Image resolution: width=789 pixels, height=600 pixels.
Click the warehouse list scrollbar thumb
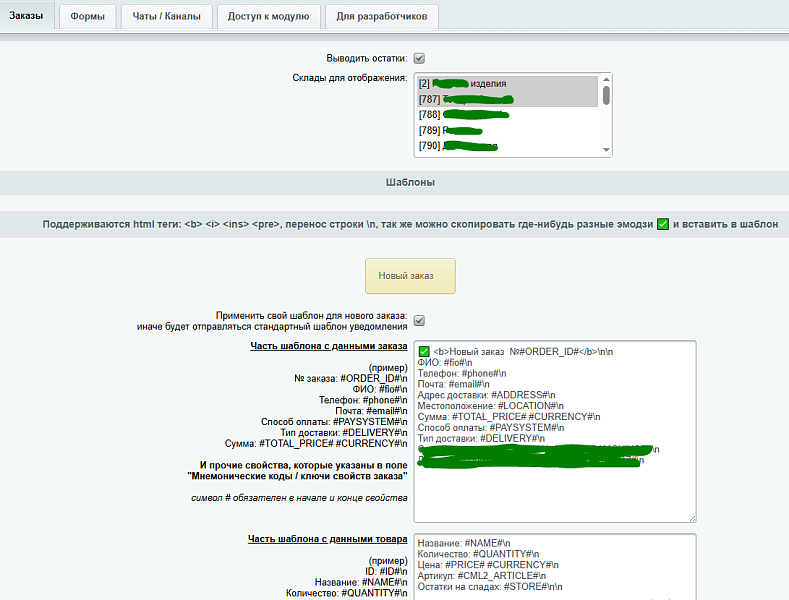pos(606,95)
